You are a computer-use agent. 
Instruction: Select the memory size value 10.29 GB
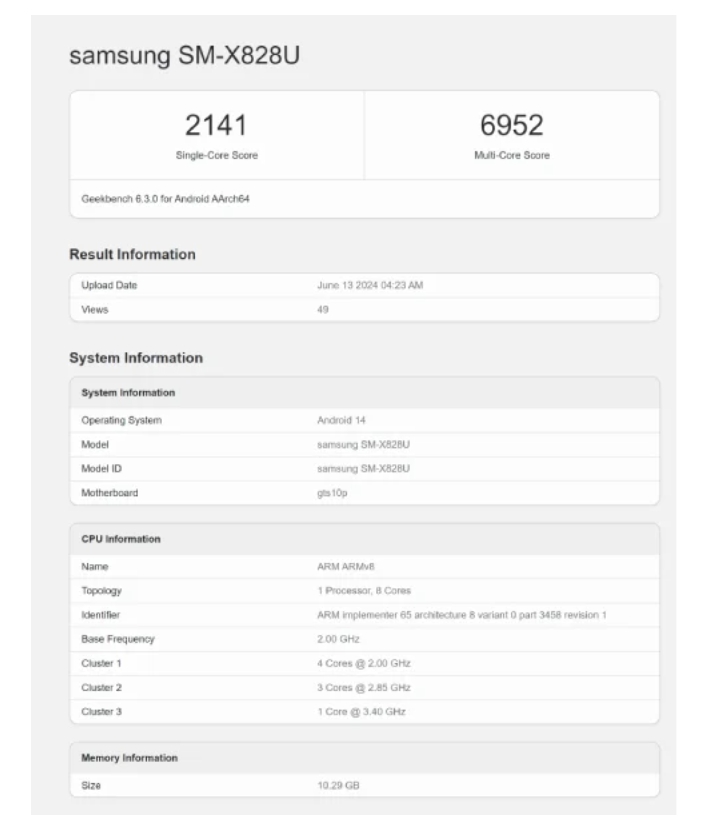click(338, 786)
